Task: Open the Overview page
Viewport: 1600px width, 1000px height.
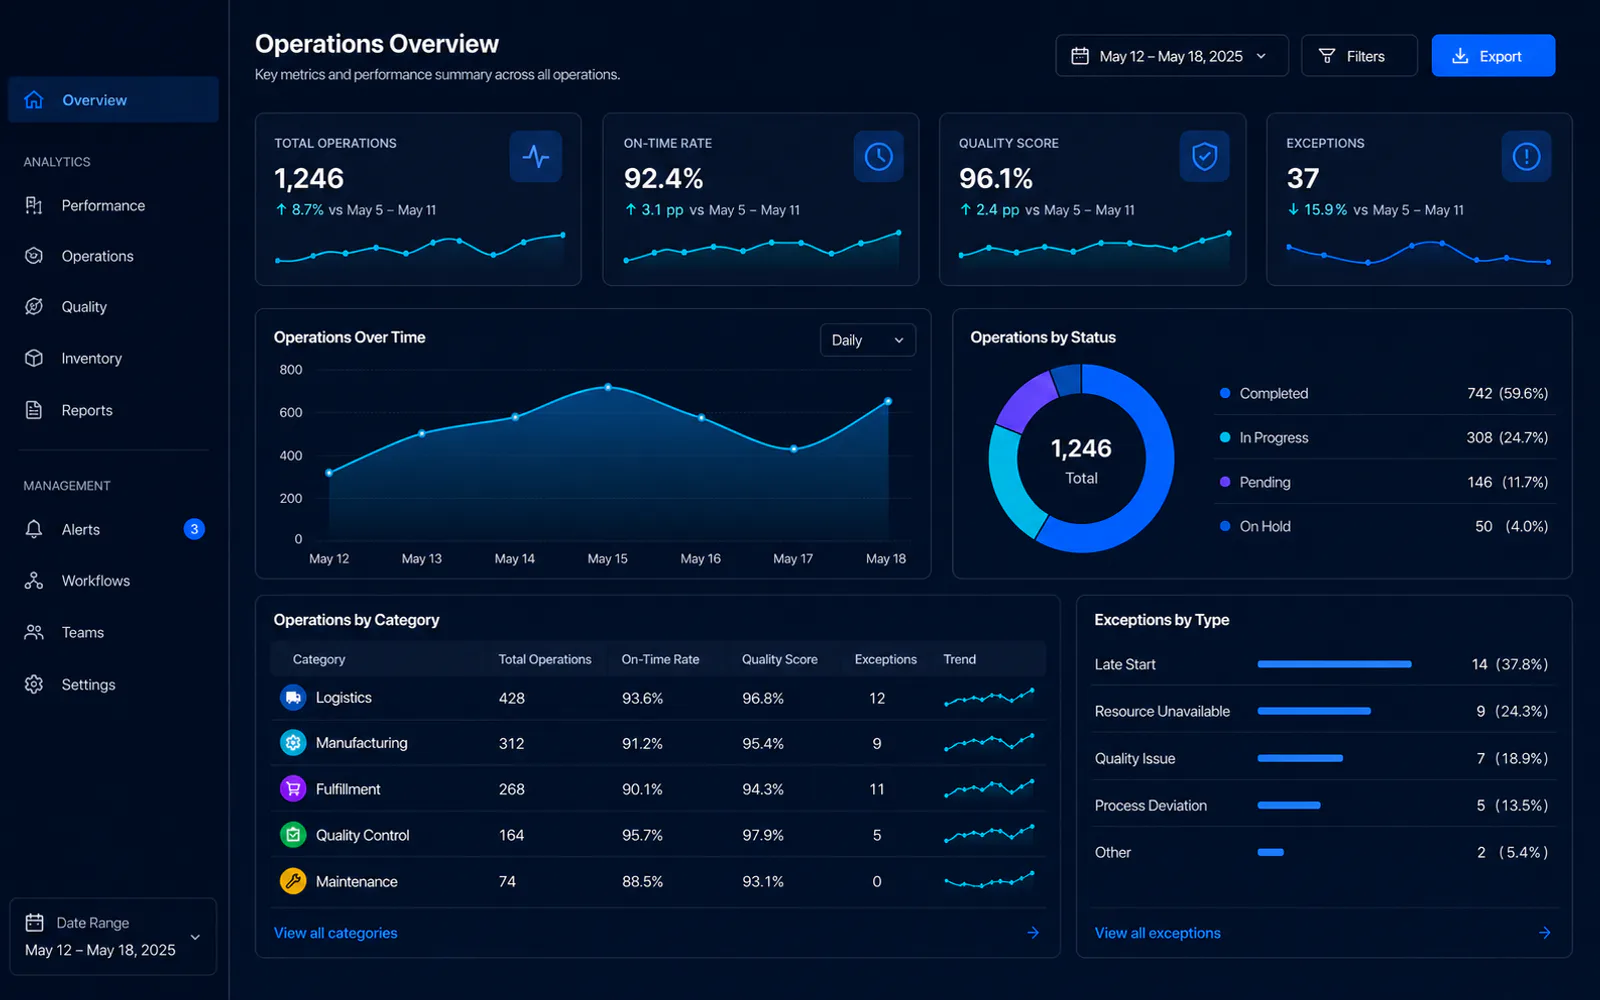Action: pyautogui.click(x=113, y=100)
